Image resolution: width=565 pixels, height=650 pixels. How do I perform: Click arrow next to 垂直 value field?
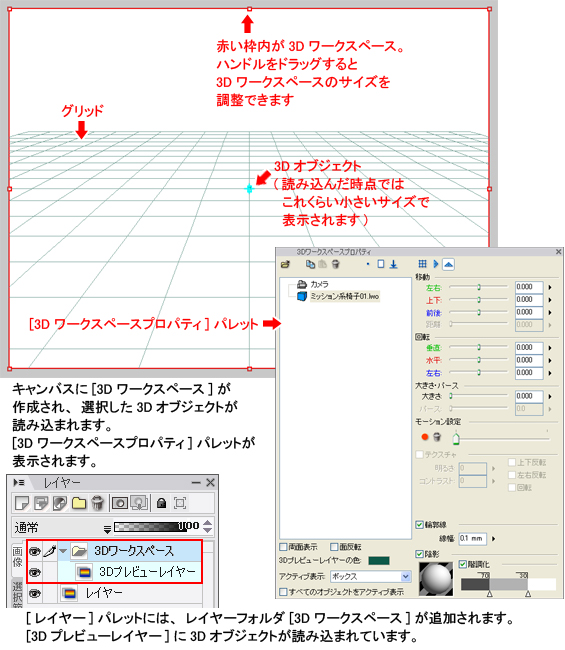550,347
